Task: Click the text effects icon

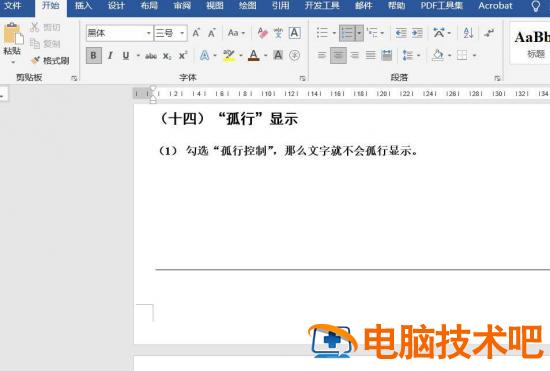Action: pyautogui.click(x=204, y=55)
